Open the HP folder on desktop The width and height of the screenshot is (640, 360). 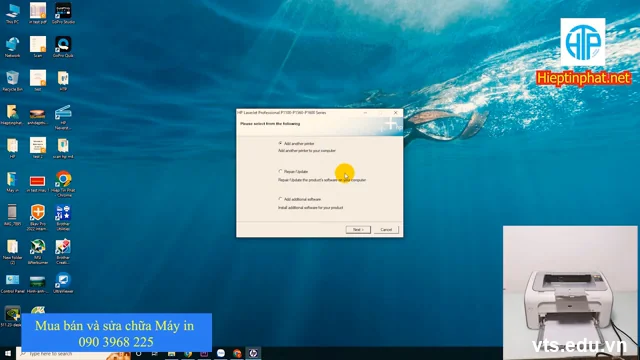pos(12,148)
